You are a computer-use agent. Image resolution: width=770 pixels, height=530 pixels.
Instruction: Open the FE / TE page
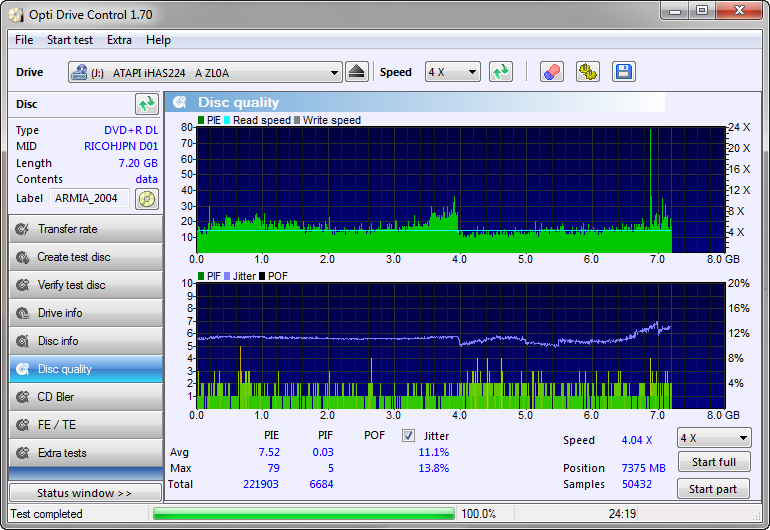coord(86,425)
